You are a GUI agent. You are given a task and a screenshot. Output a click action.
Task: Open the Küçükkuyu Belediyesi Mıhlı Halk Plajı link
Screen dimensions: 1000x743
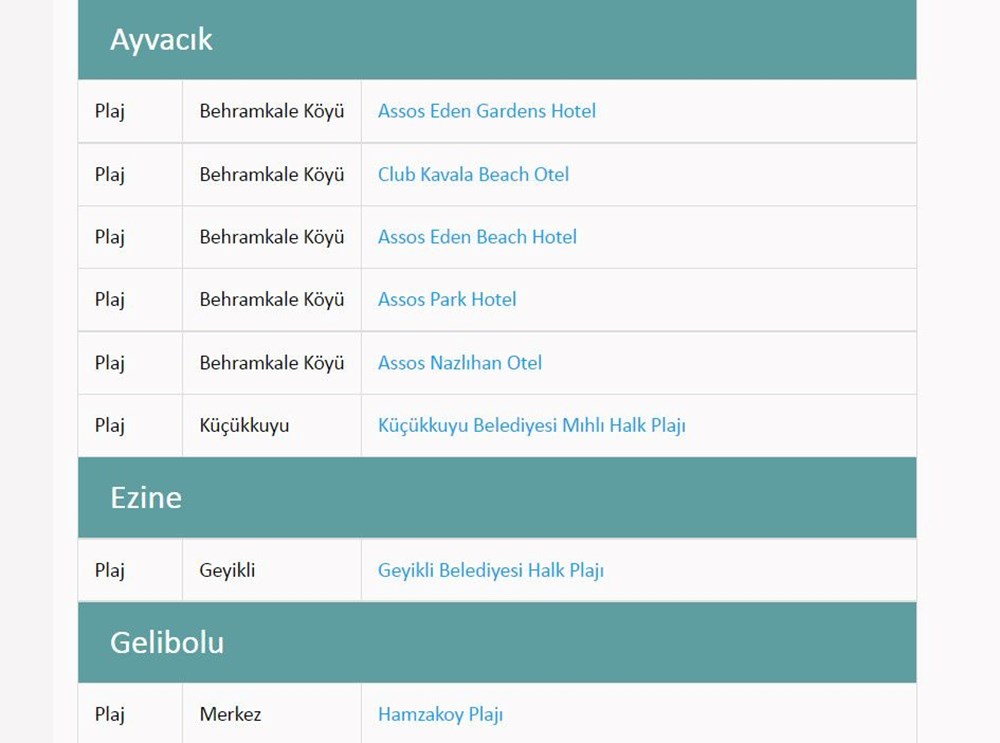532,425
